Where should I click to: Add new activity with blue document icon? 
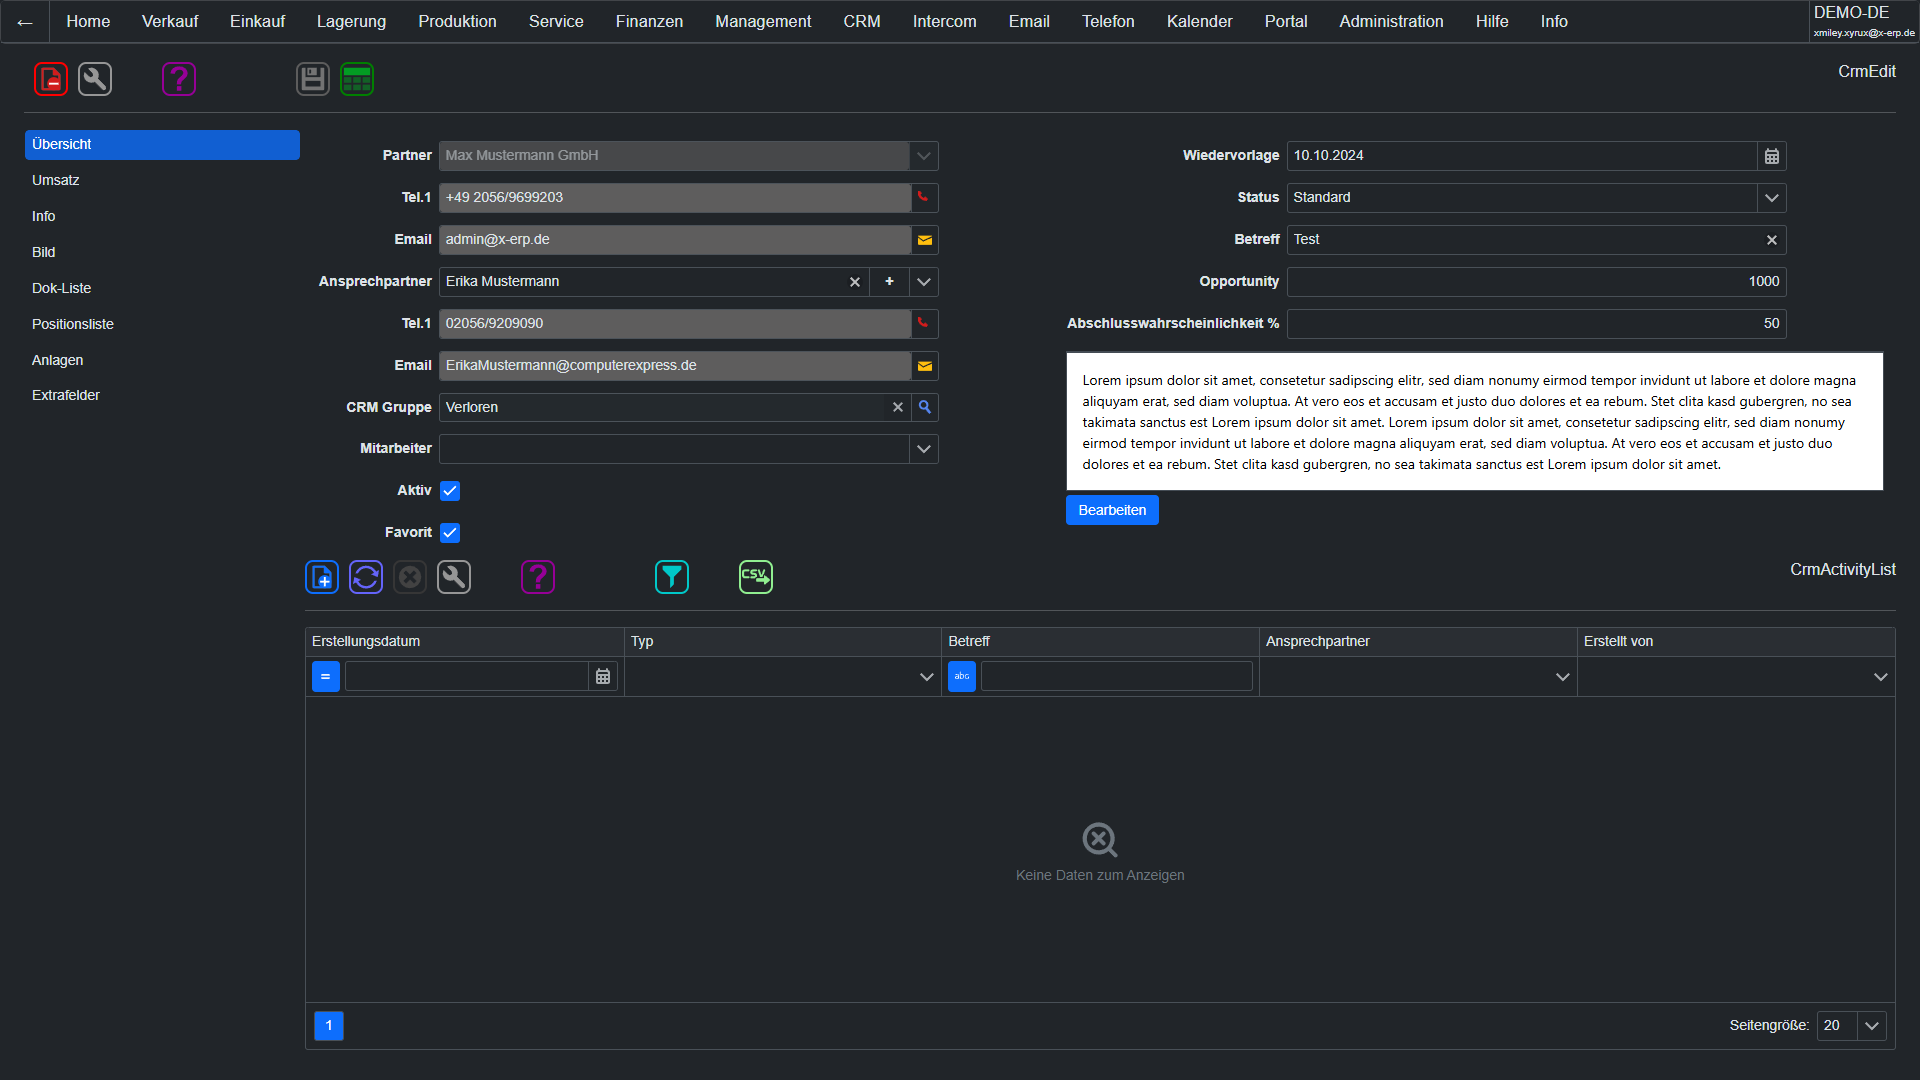(322, 577)
